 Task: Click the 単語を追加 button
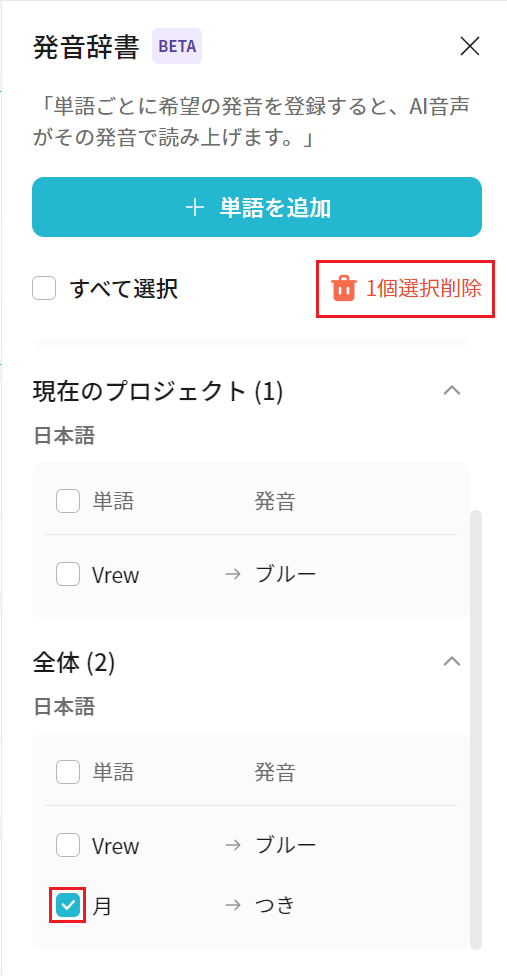pyautogui.click(x=257, y=207)
